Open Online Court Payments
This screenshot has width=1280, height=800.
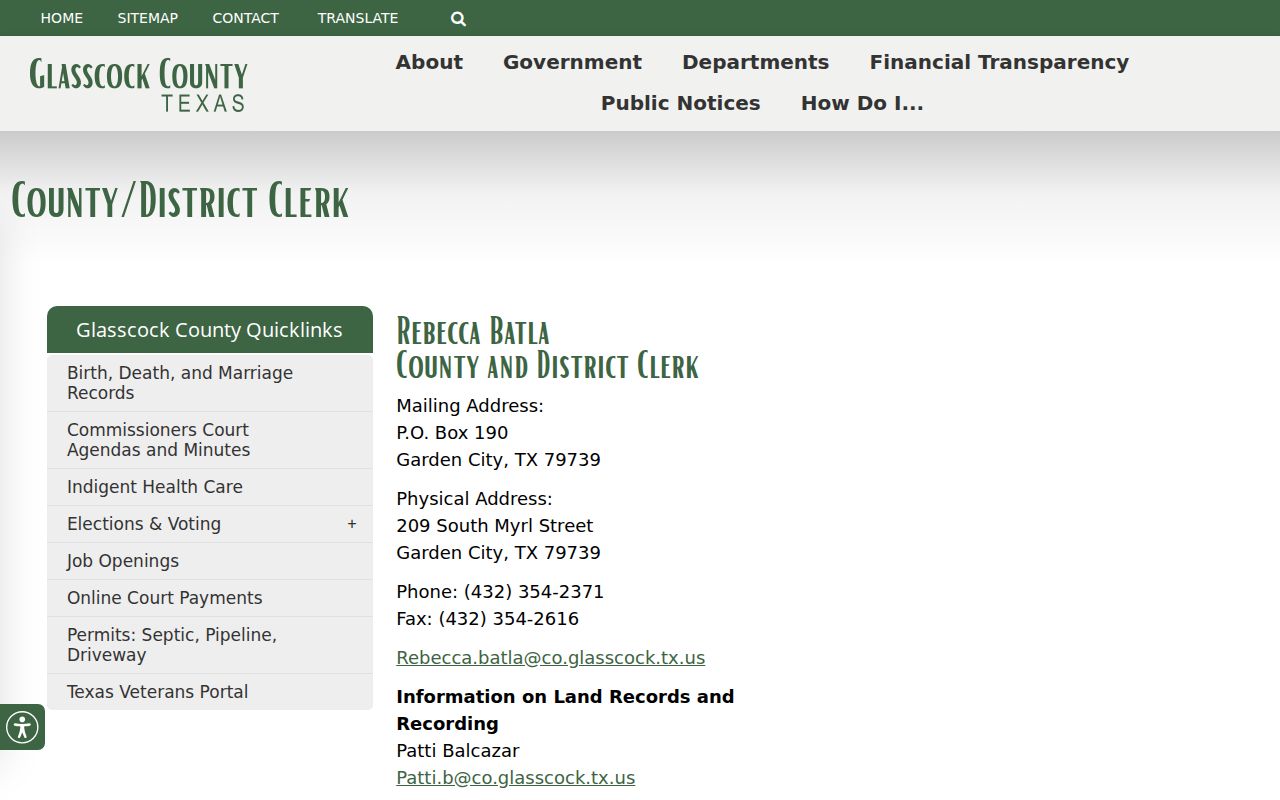(x=210, y=598)
